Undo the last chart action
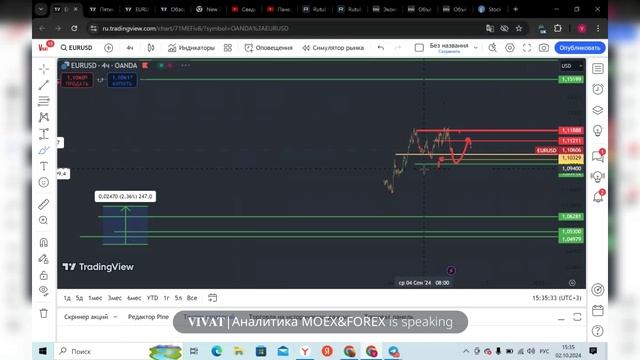The width and height of the screenshot is (640, 360). pyautogui.click(x=381, y=48)
